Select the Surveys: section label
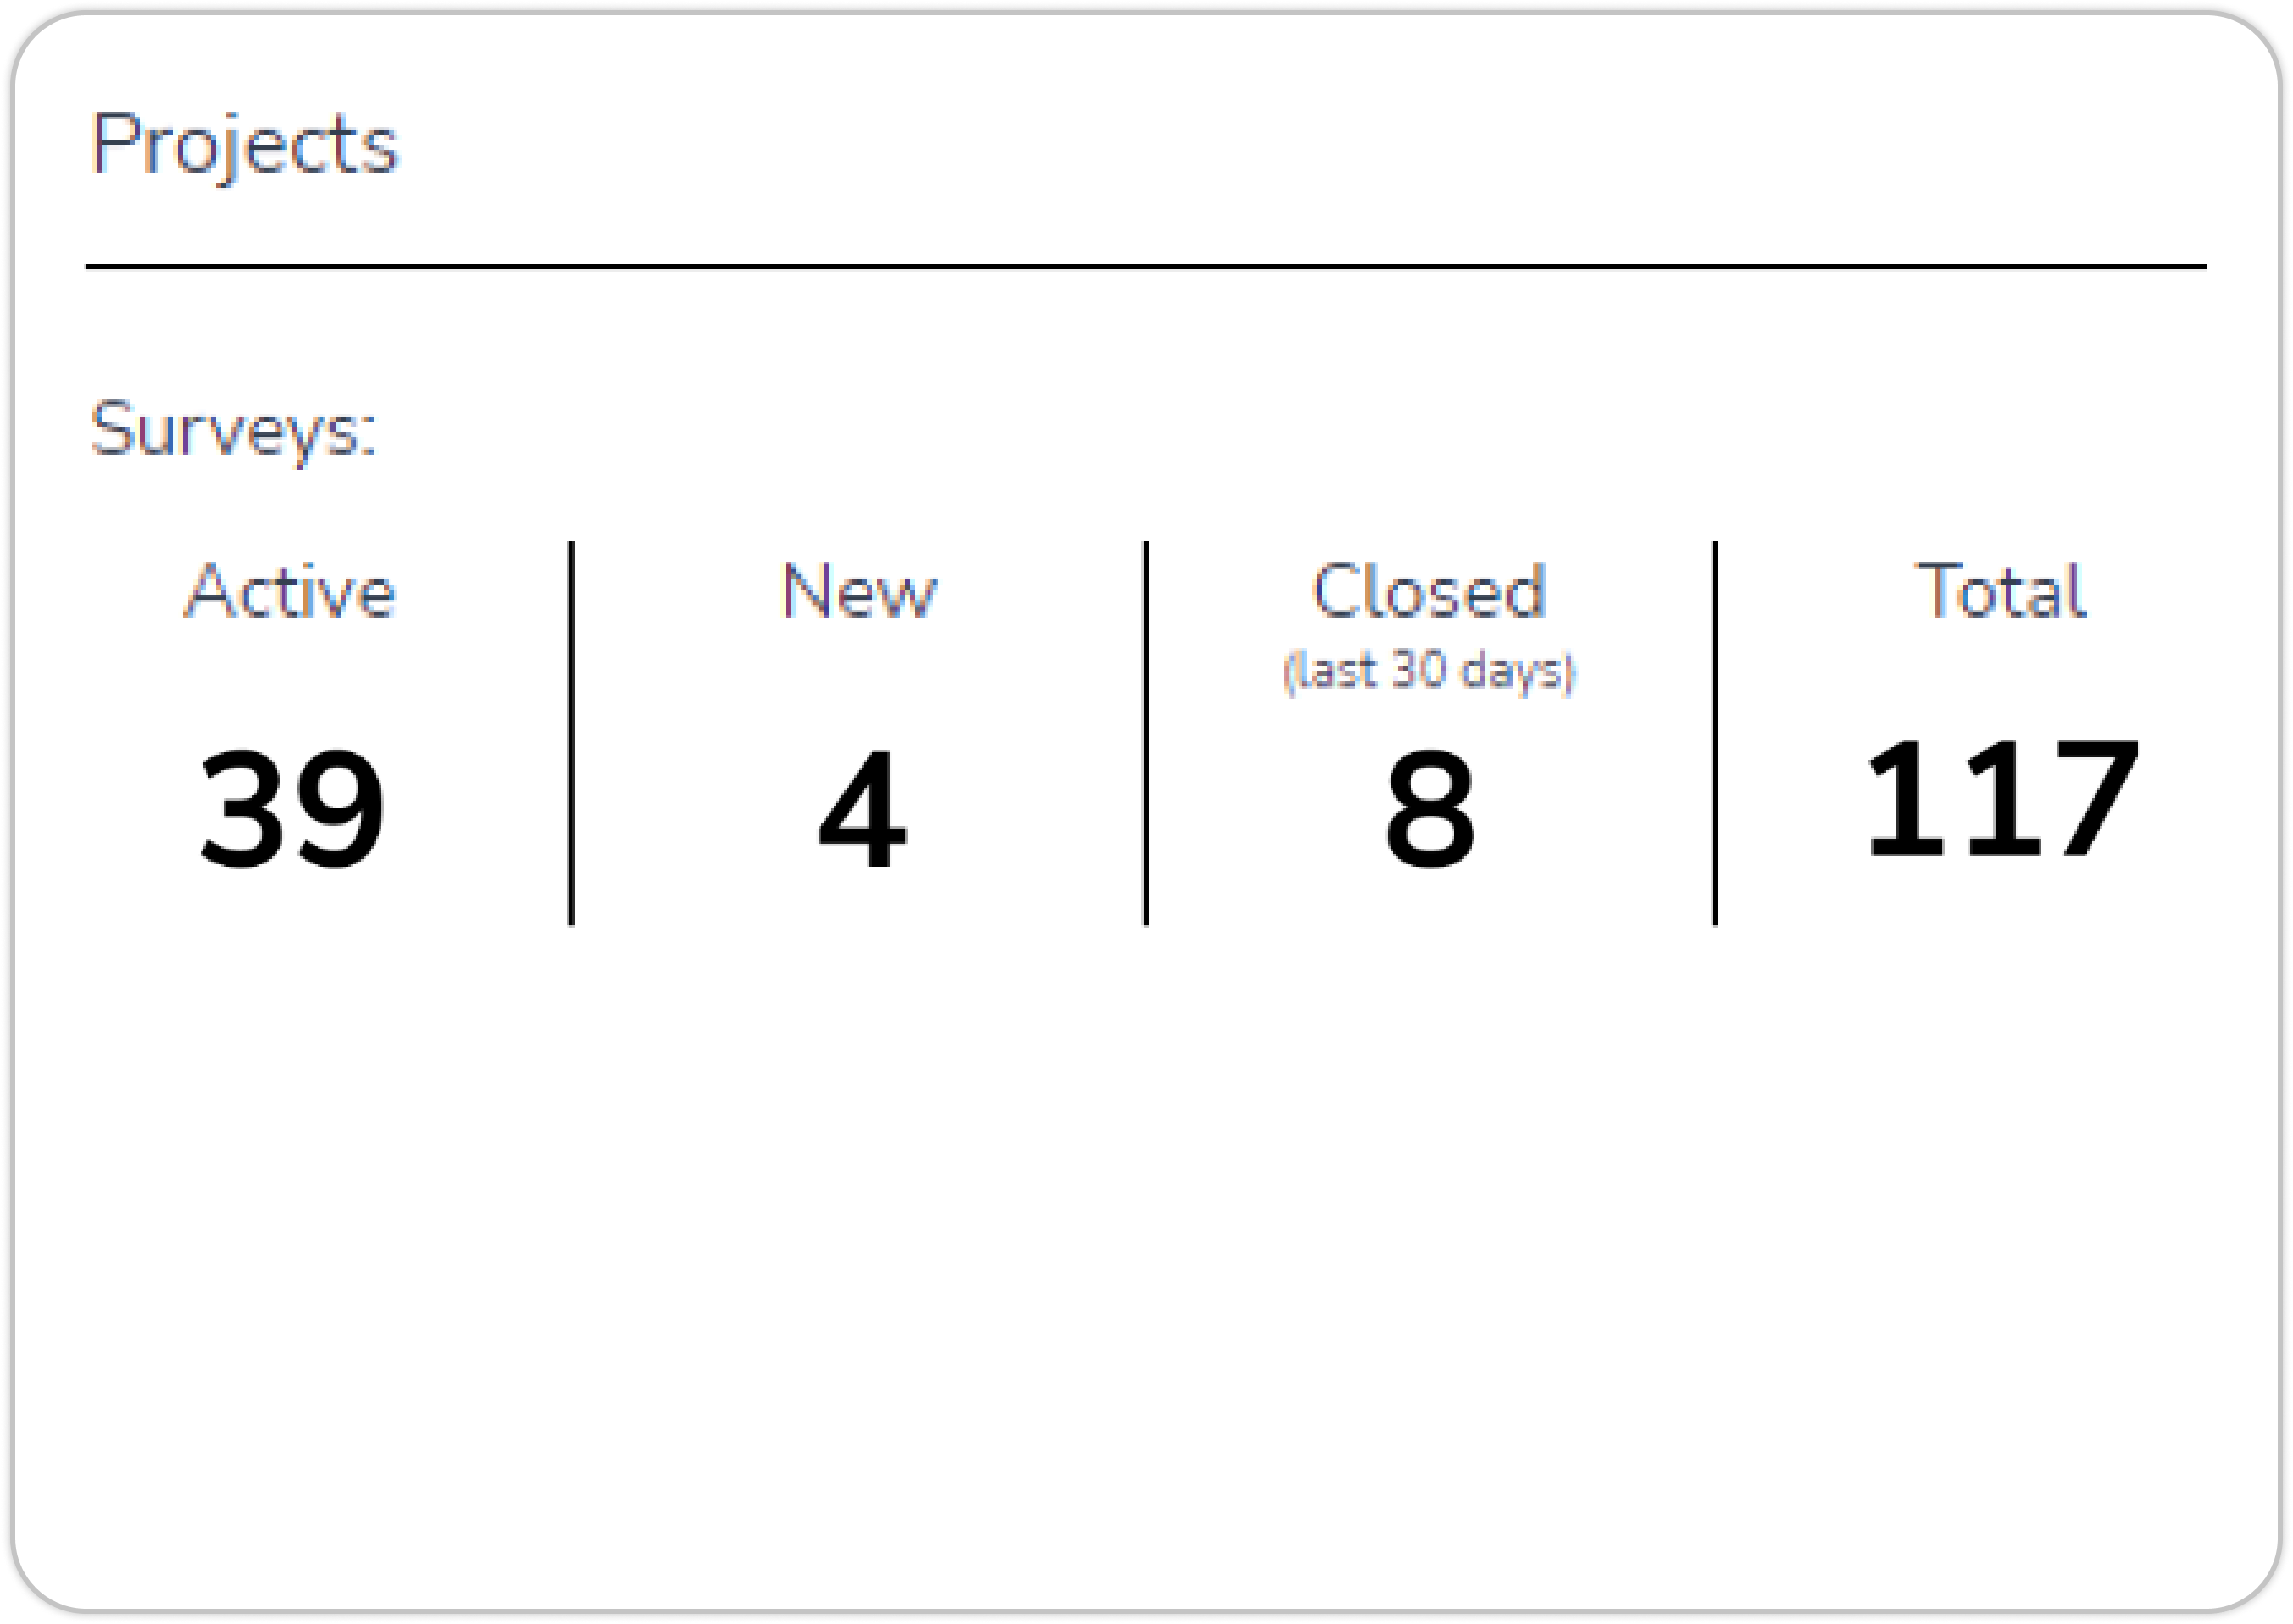 [233, 430]
